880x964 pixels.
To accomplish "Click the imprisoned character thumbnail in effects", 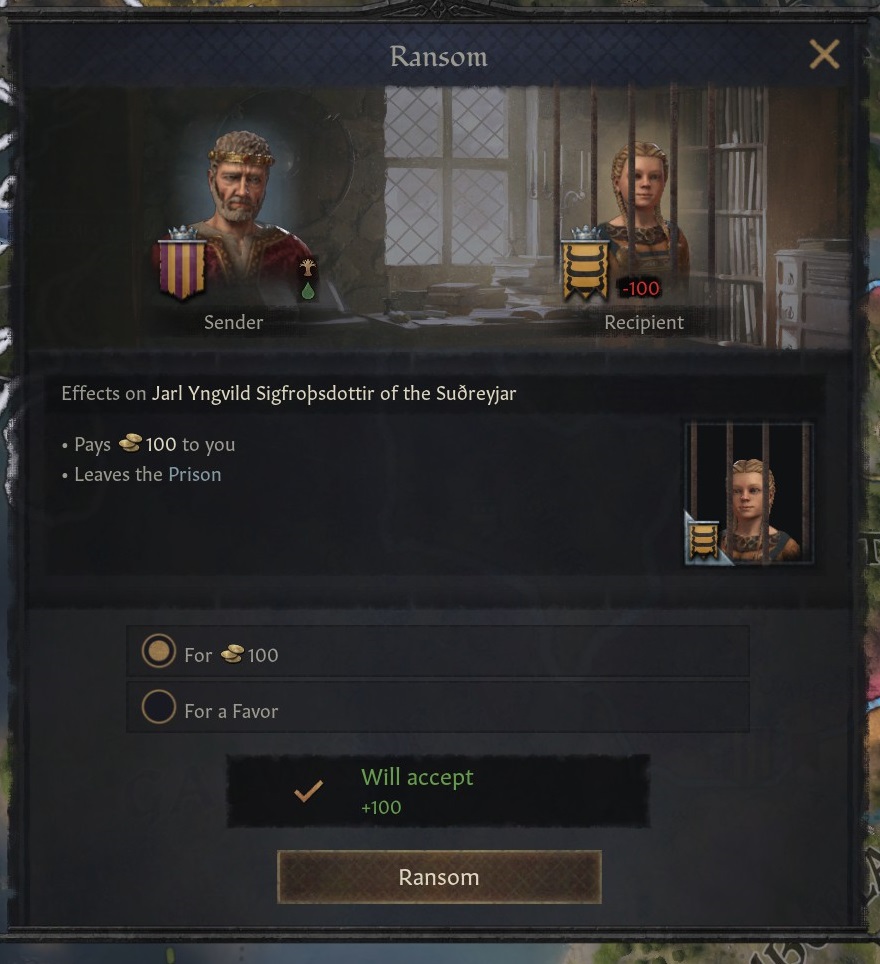I will pyautogui.click(x=749, y=493).
